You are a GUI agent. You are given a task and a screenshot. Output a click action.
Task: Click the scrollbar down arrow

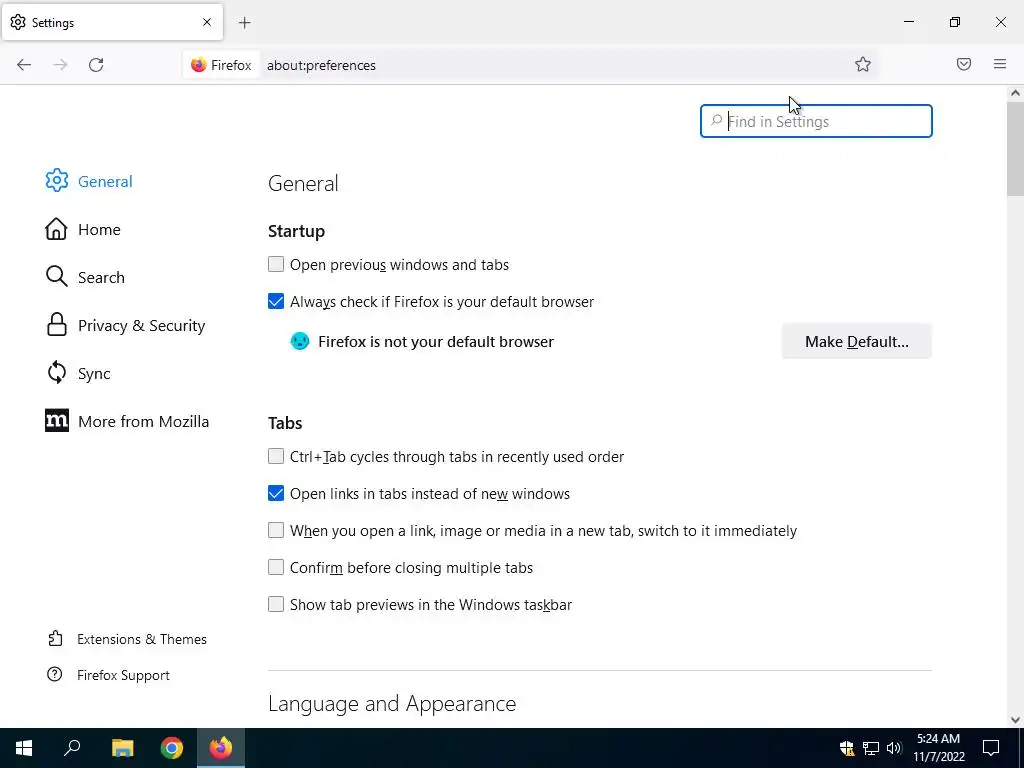pyautogui.click(x=1015, y=720)
